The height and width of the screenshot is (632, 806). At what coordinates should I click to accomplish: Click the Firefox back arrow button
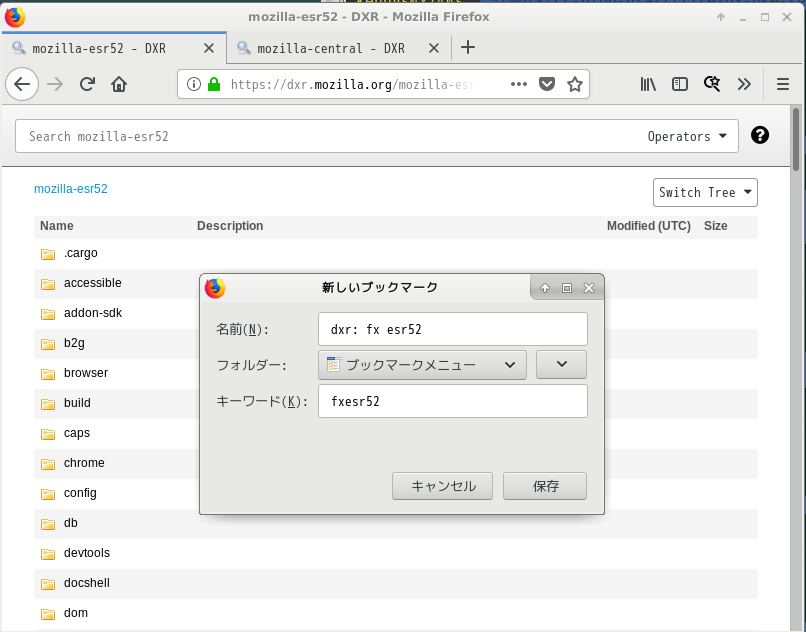pos(22,85)
